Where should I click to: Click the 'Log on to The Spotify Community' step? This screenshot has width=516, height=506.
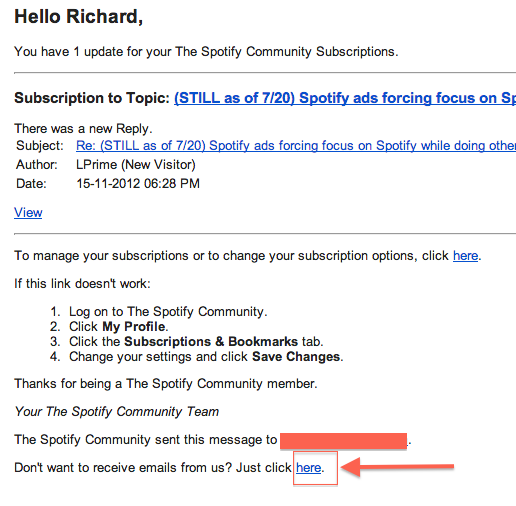(x=168, y=312)
